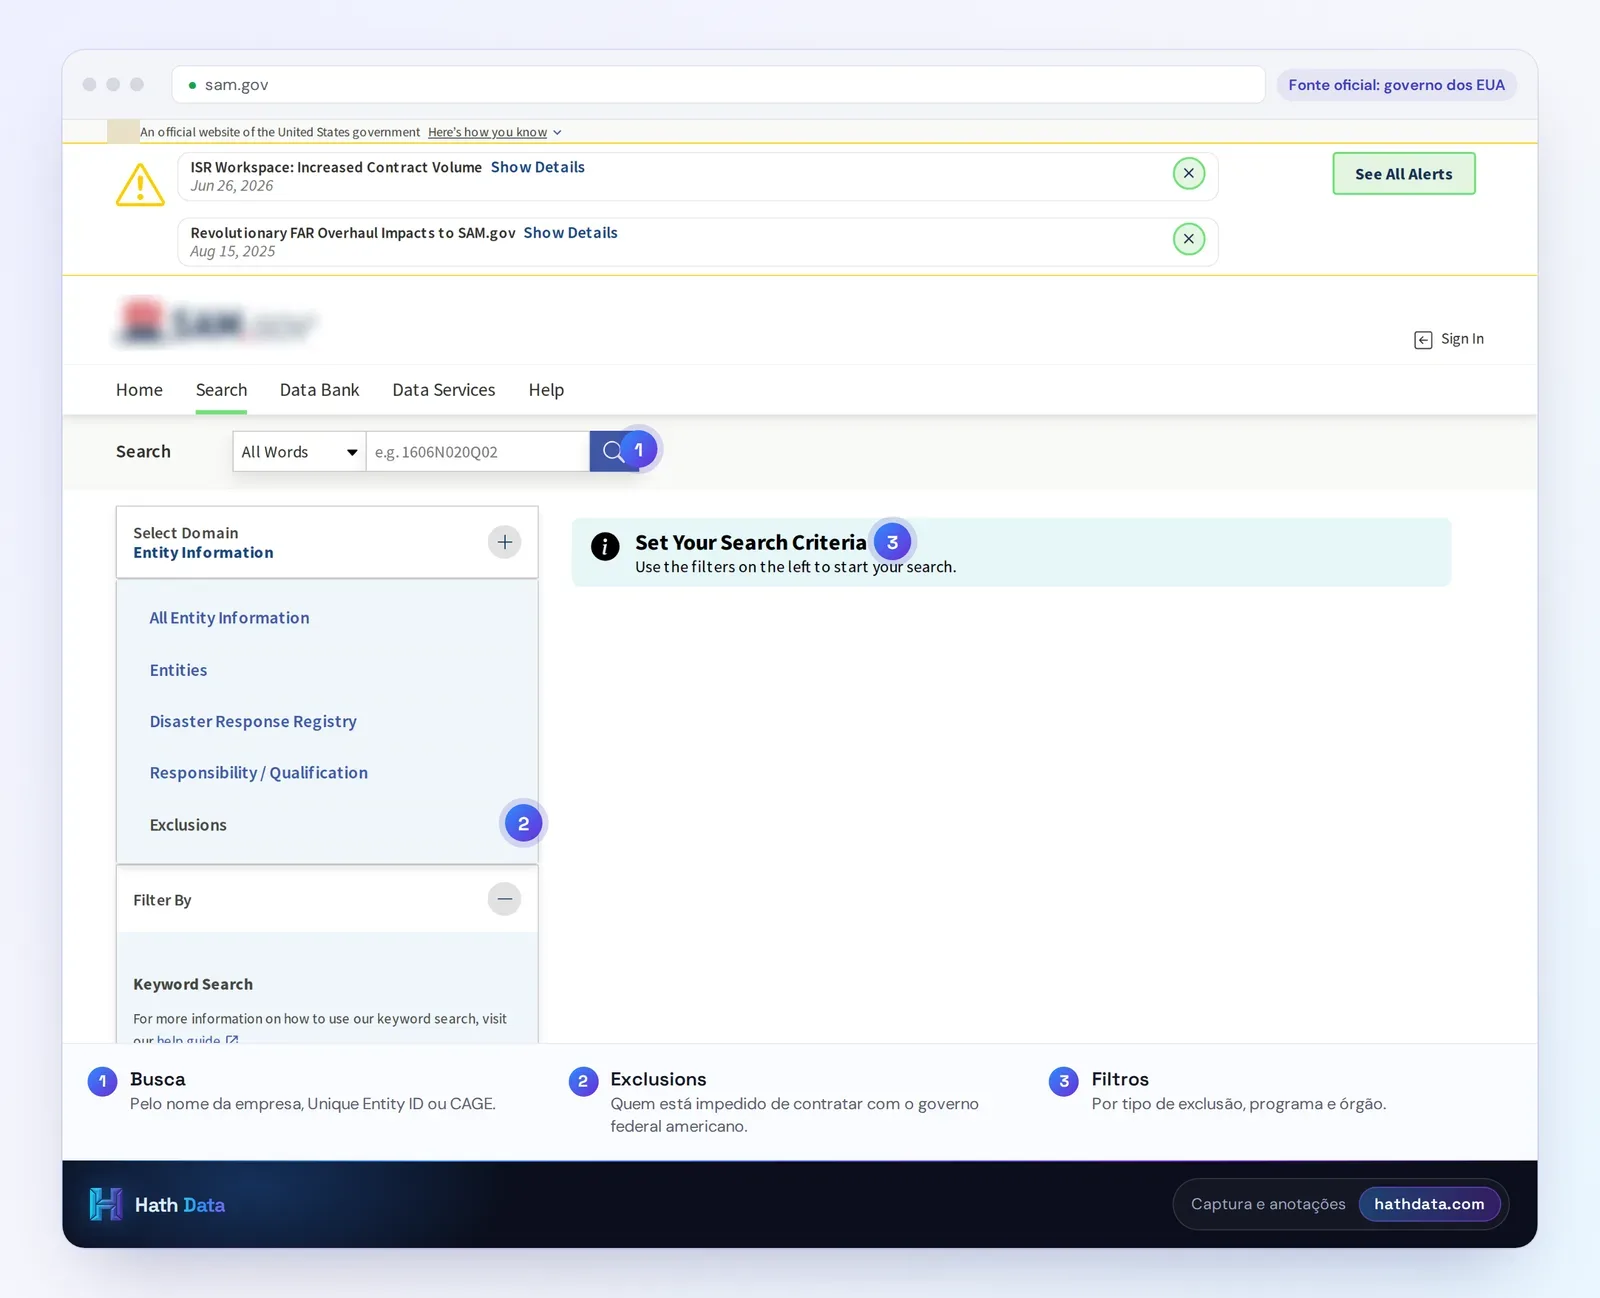Open the All Words dropdown
1600x1298 pixels.
tap(299, 451)
